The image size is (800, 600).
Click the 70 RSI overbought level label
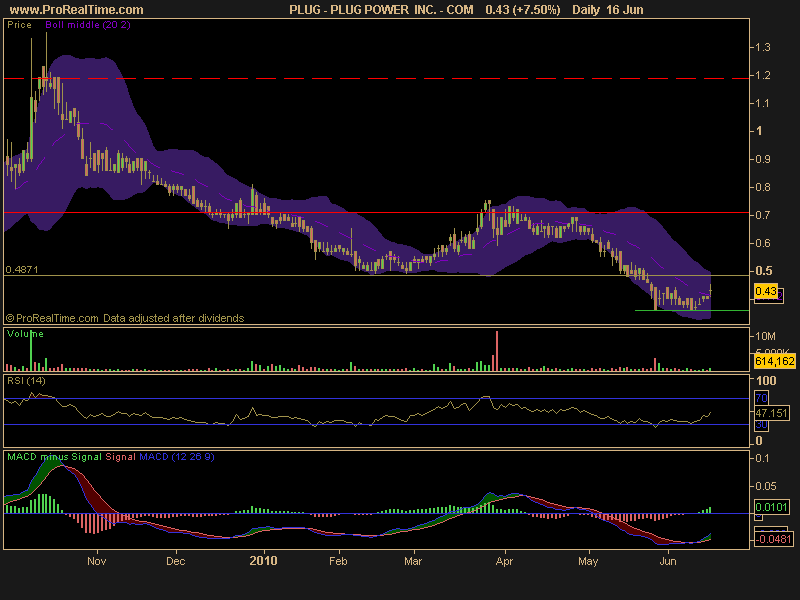(761, 398)
